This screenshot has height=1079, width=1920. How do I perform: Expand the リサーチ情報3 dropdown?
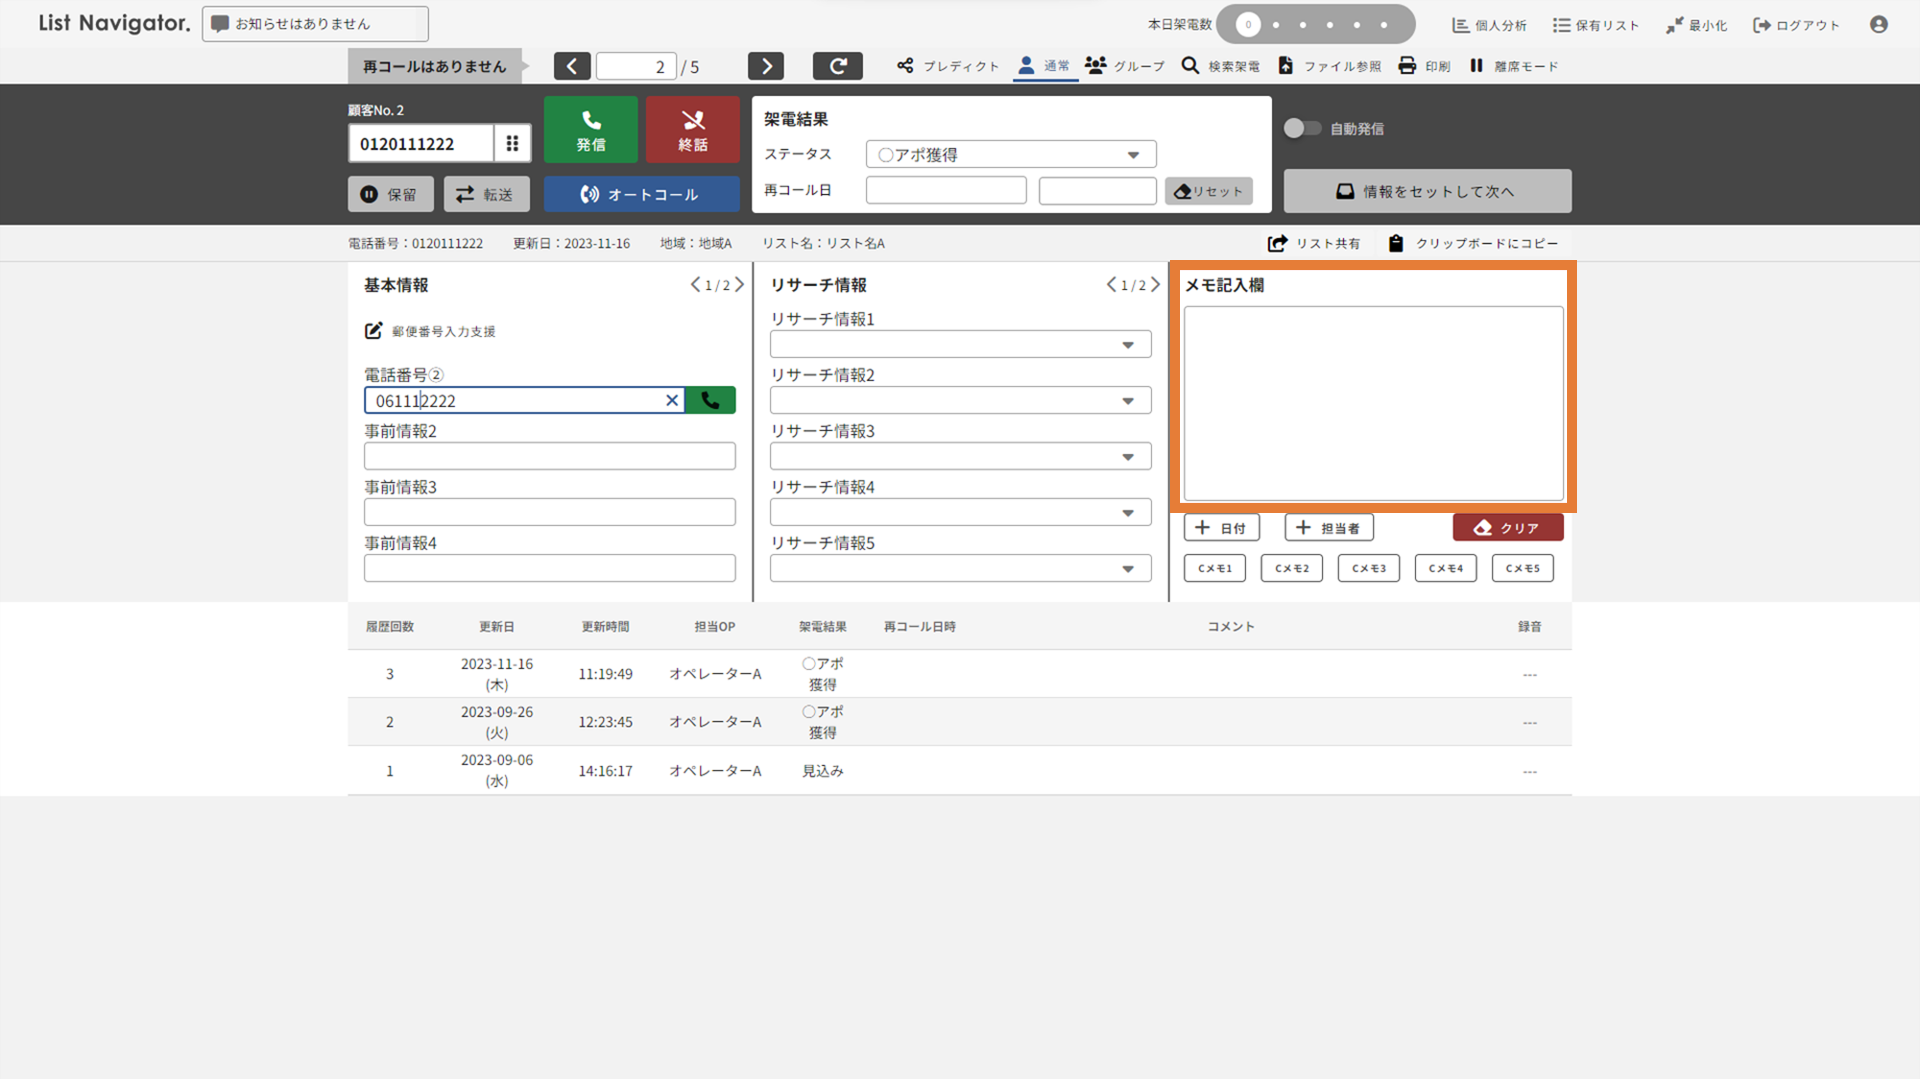(960, 456)
